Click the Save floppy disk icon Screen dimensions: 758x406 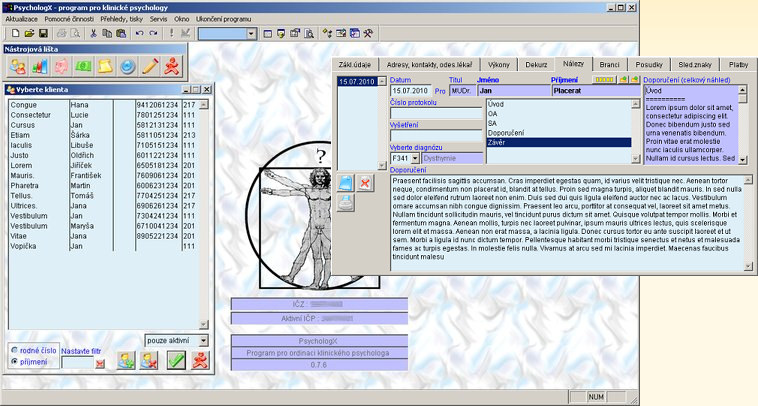point(44,33)
